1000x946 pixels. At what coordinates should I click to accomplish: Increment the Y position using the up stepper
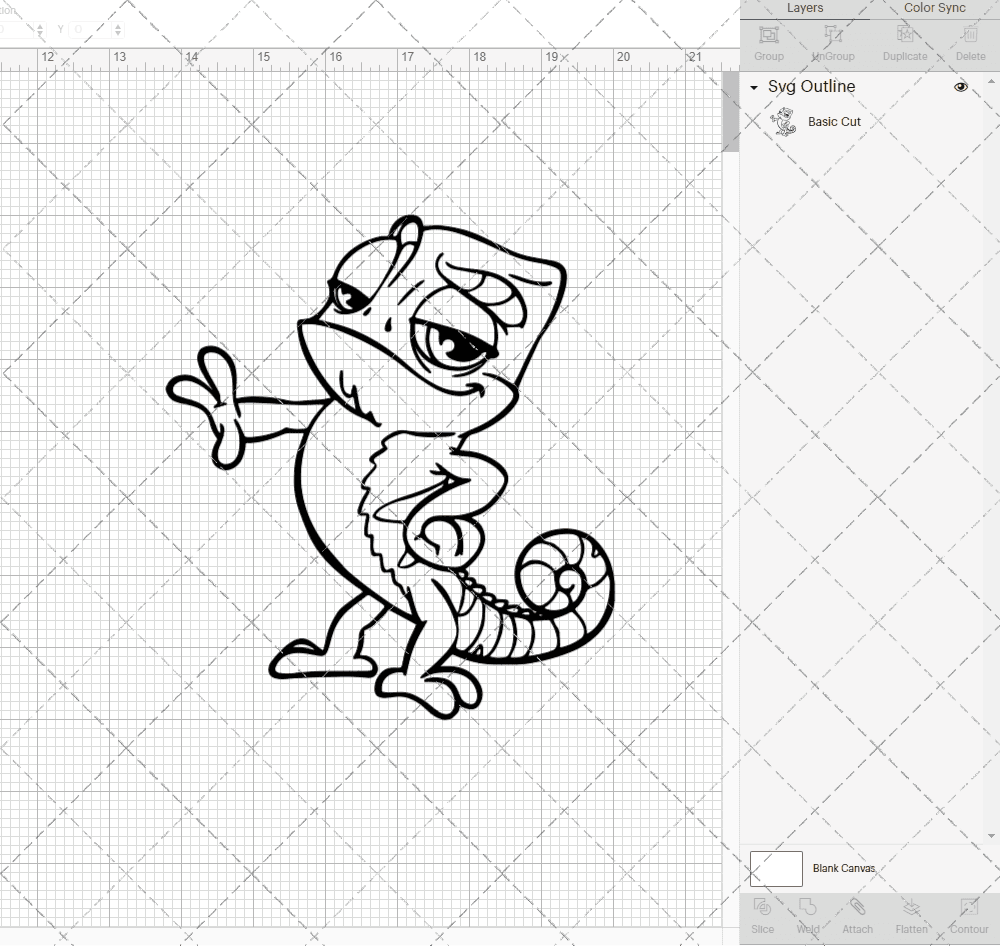(x=118, y=24)
